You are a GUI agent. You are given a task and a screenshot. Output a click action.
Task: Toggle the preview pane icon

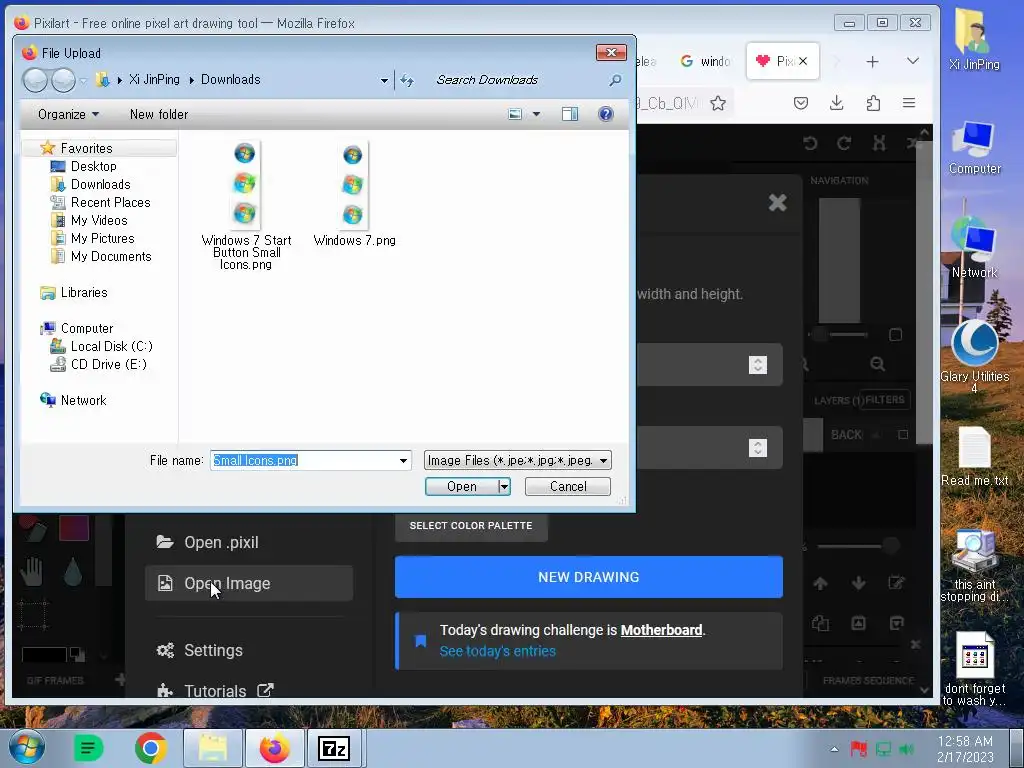569,114
